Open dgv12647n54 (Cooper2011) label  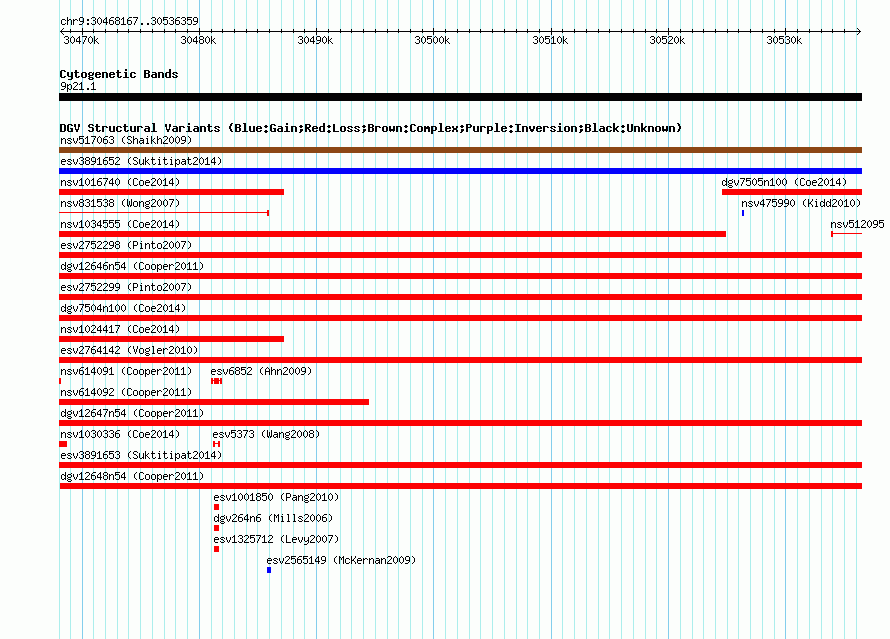pyautogui.click(x=132, y=413)
